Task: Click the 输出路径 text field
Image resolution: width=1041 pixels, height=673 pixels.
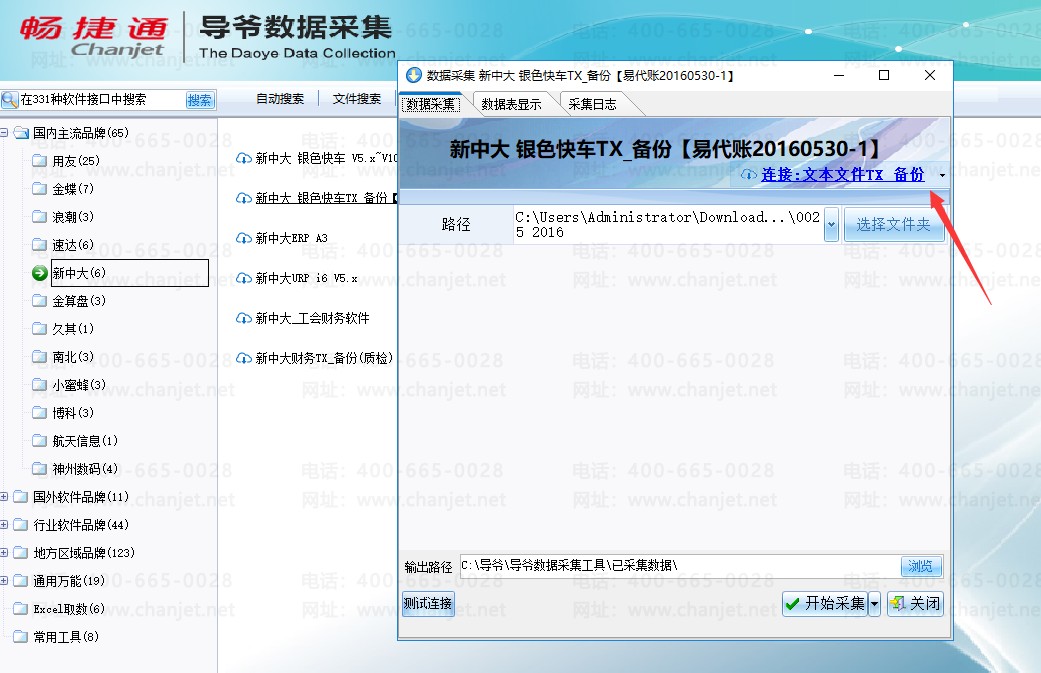Action: coord(679,566)
